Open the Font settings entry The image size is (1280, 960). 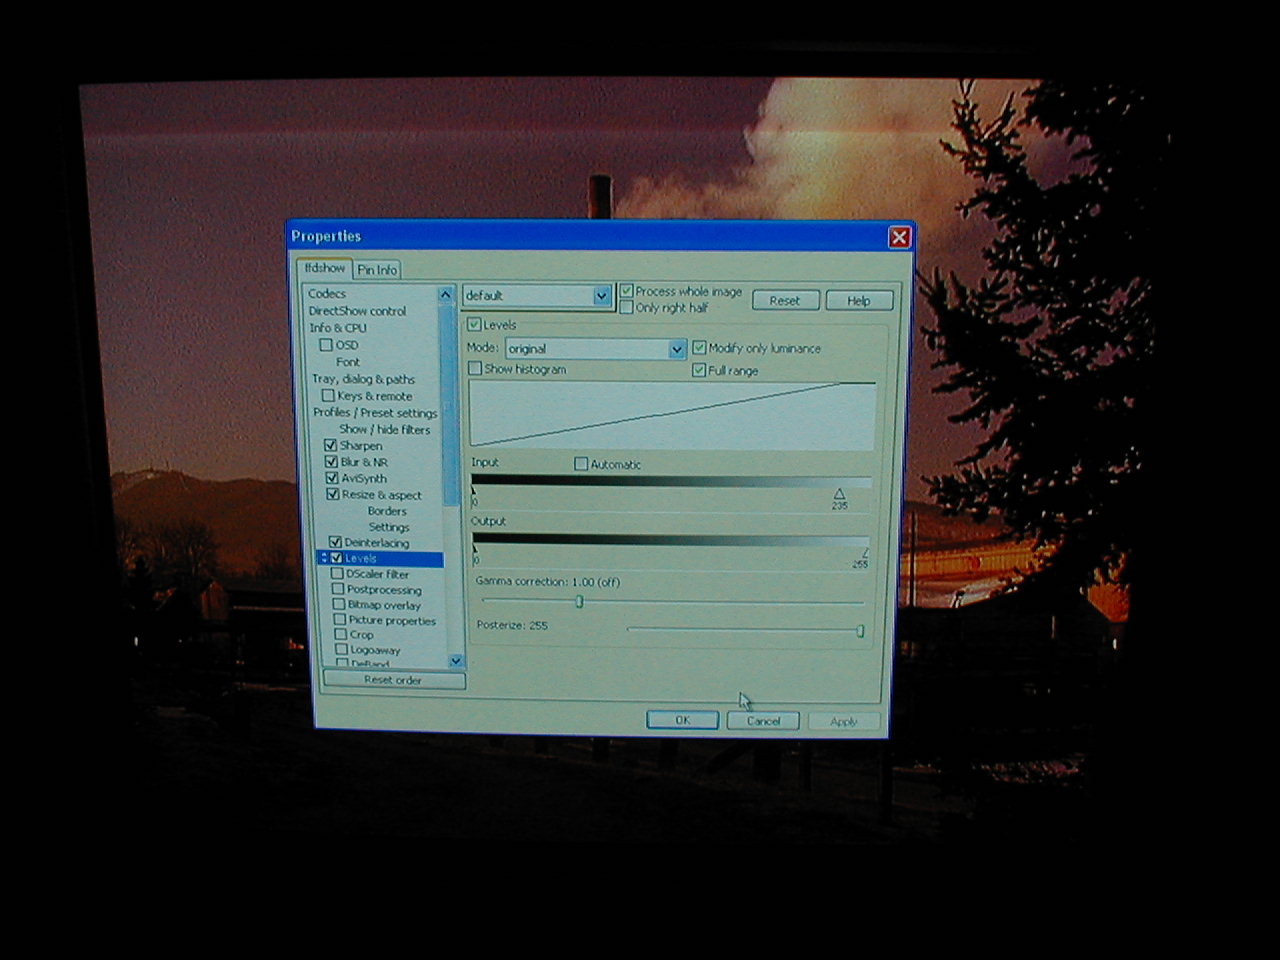347,362
